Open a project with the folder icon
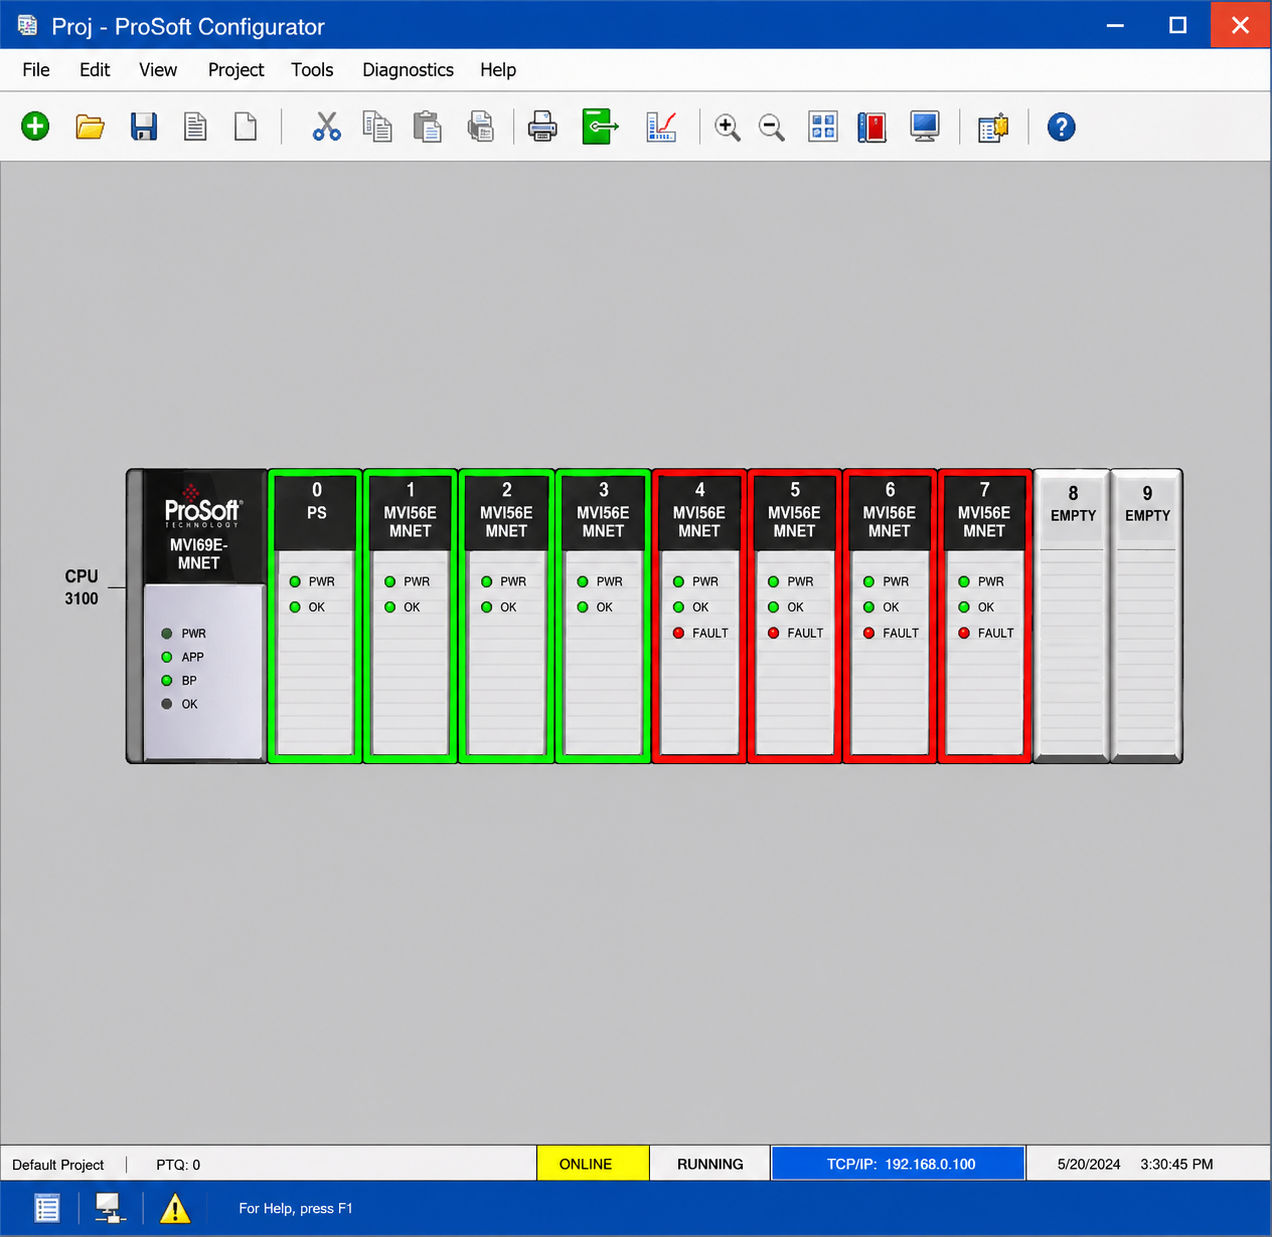The height and width of the screenshot is (1237, 1272). coord(90,127)
